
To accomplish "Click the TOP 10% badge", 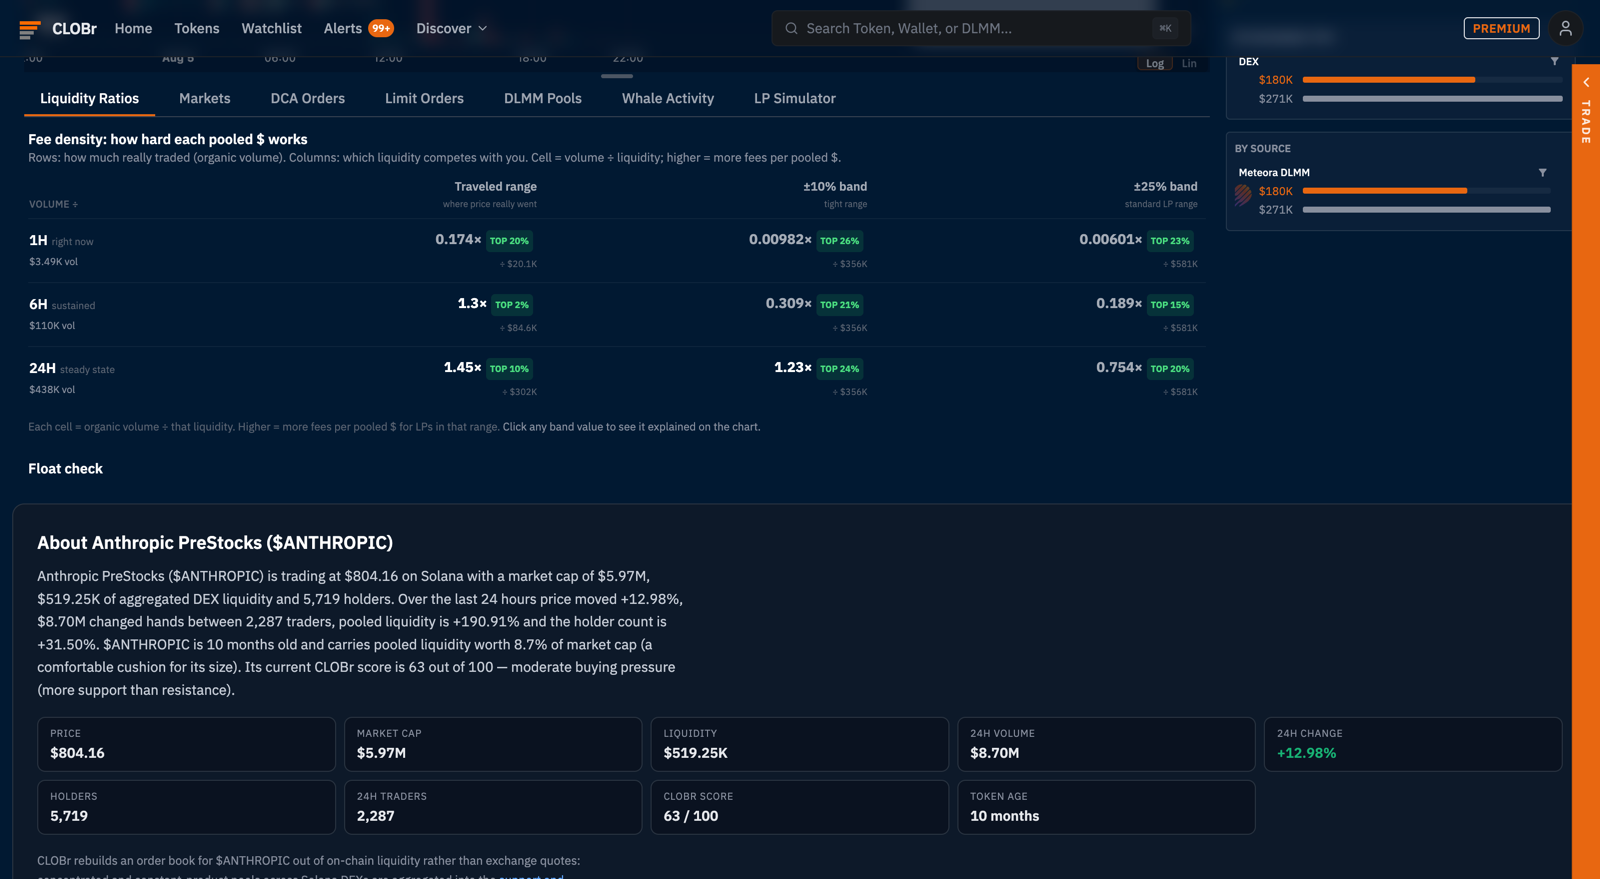I will click(510, 369).
